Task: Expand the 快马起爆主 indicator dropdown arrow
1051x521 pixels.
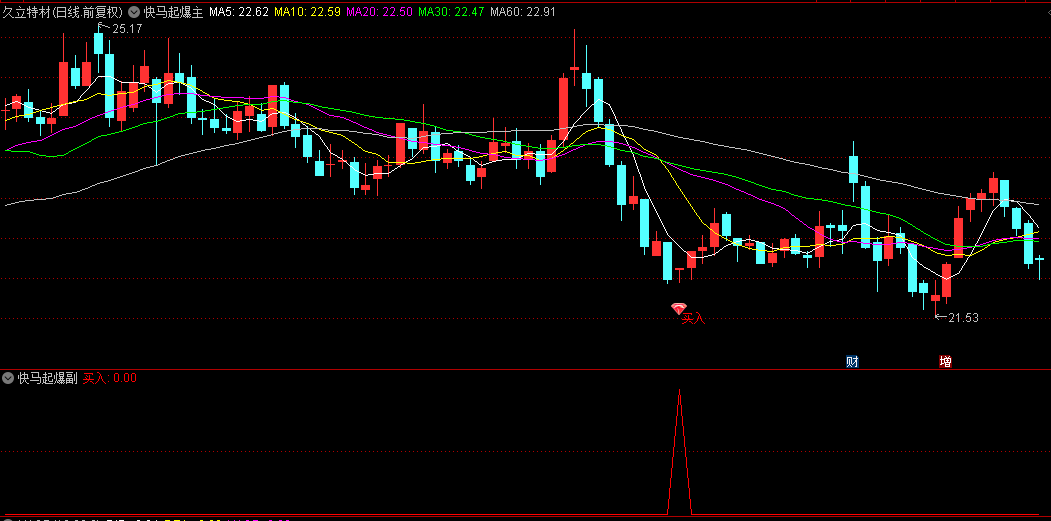Action: point(133,11)
